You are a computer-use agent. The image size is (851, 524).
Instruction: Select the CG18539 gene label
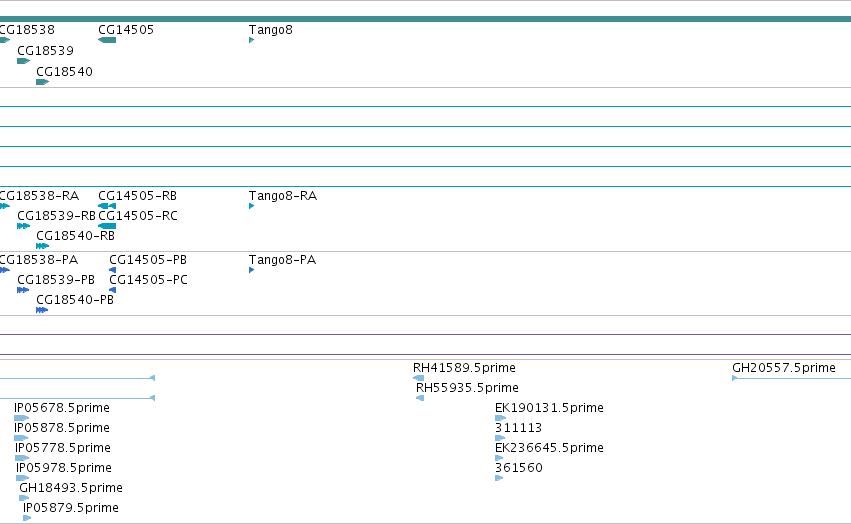(46, 50)
